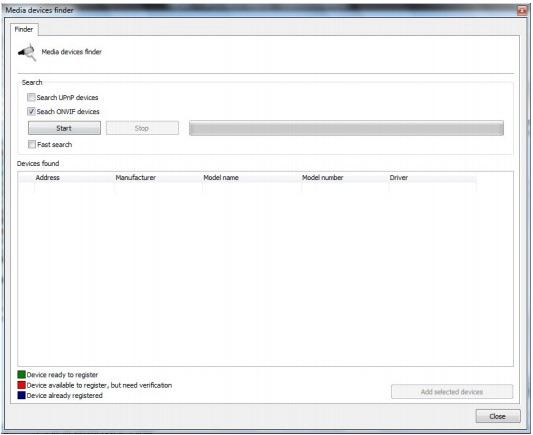The width and height of the screenshot is (533, 435).
Task: Click the window's red close button
Action: click(522, 11)
